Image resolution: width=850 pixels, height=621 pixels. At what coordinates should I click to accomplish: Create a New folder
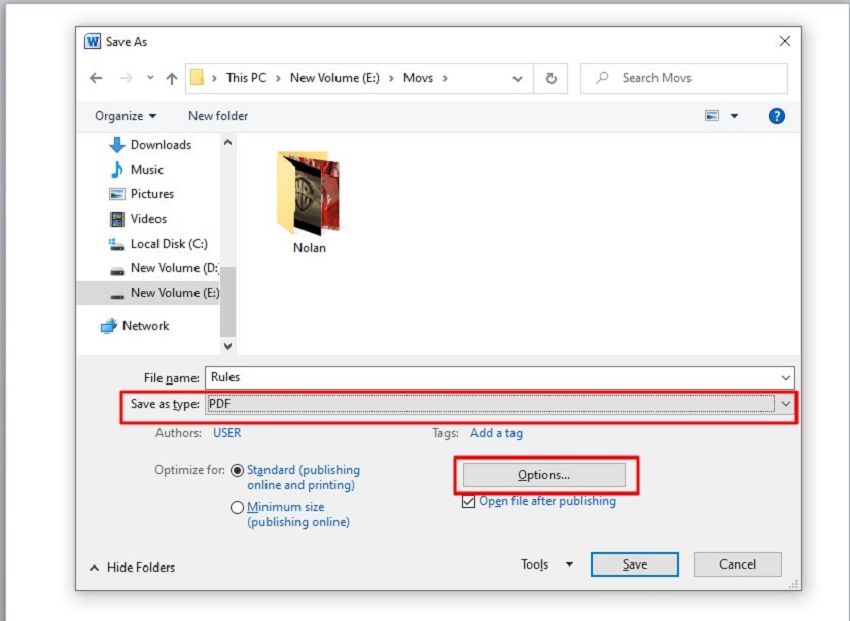tap(218, 116)
